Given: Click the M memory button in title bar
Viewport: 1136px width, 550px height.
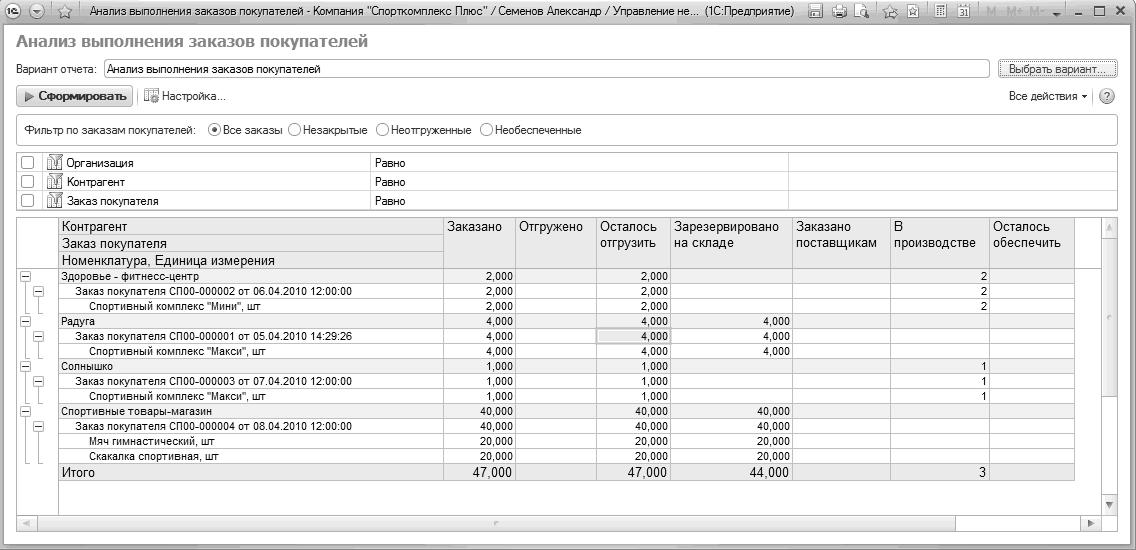Looking at the screenshot, I should [x=991, y=12].
